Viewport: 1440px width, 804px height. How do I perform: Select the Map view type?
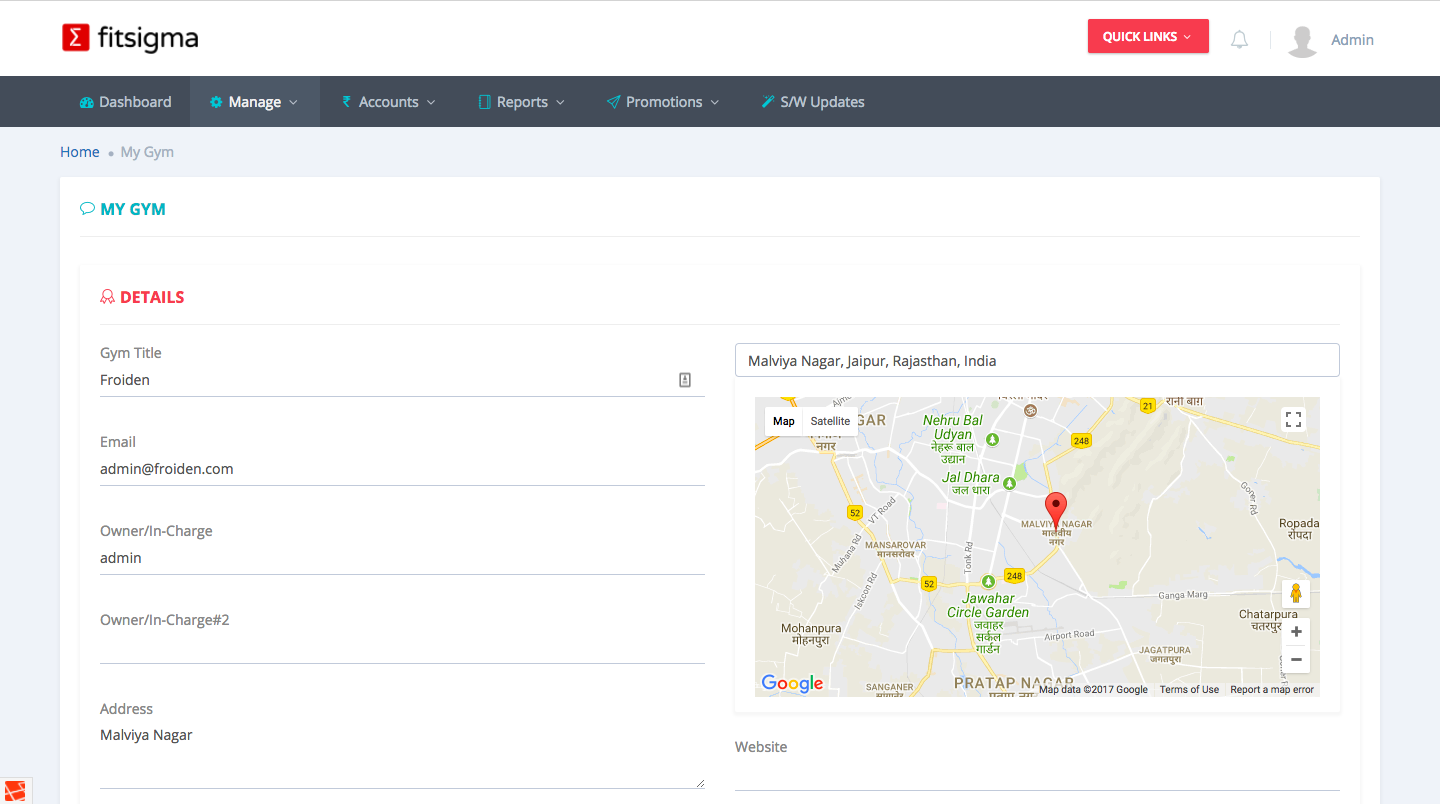click(784, 421)
